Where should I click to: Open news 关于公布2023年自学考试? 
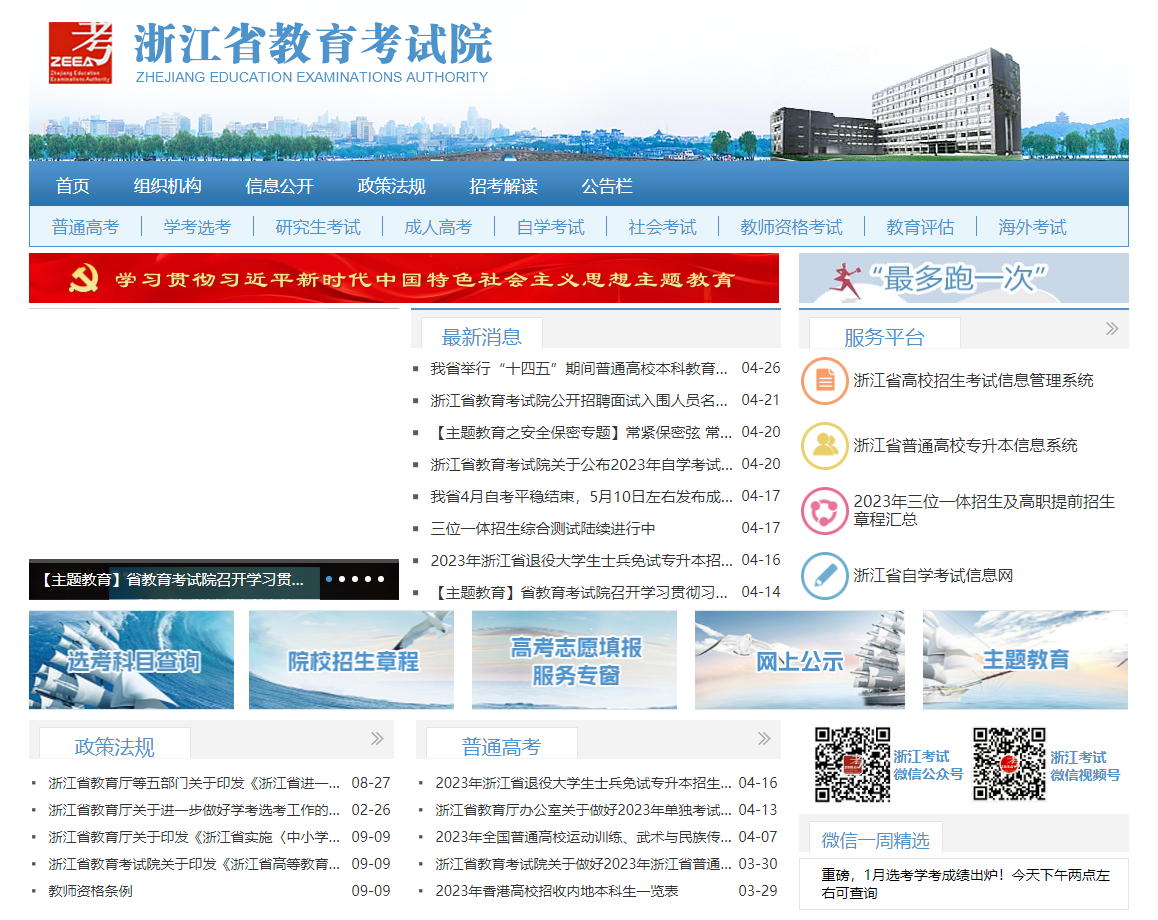(x=581, y=464)
